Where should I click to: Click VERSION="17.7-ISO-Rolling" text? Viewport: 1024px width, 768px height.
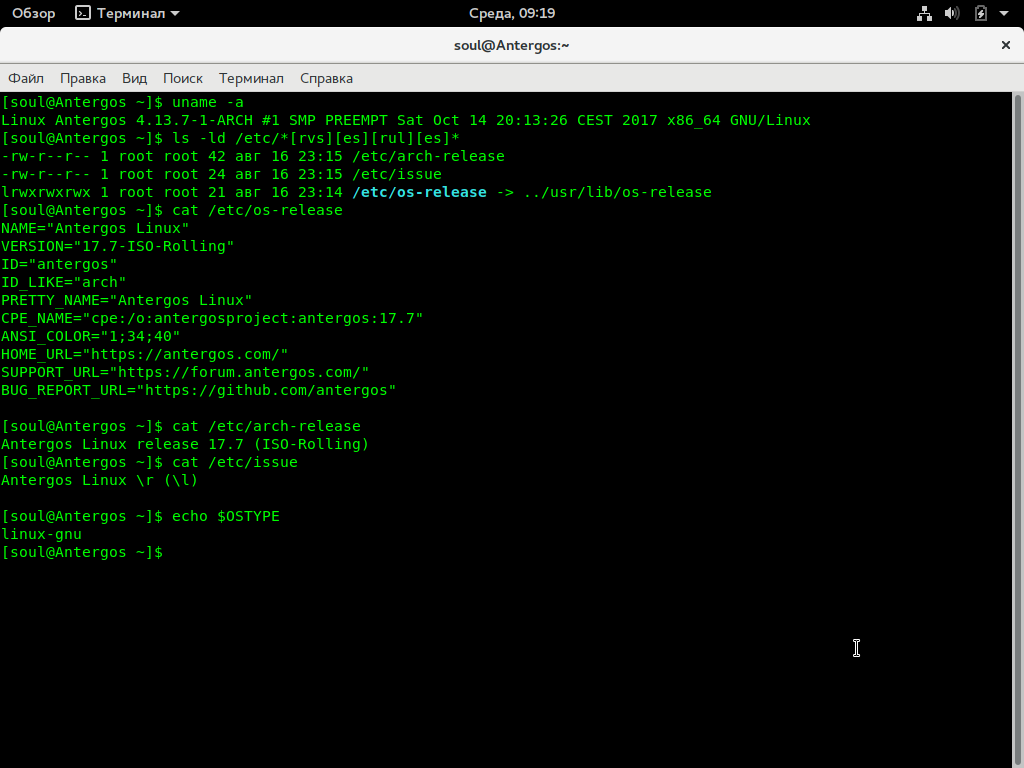pos(118,246)
